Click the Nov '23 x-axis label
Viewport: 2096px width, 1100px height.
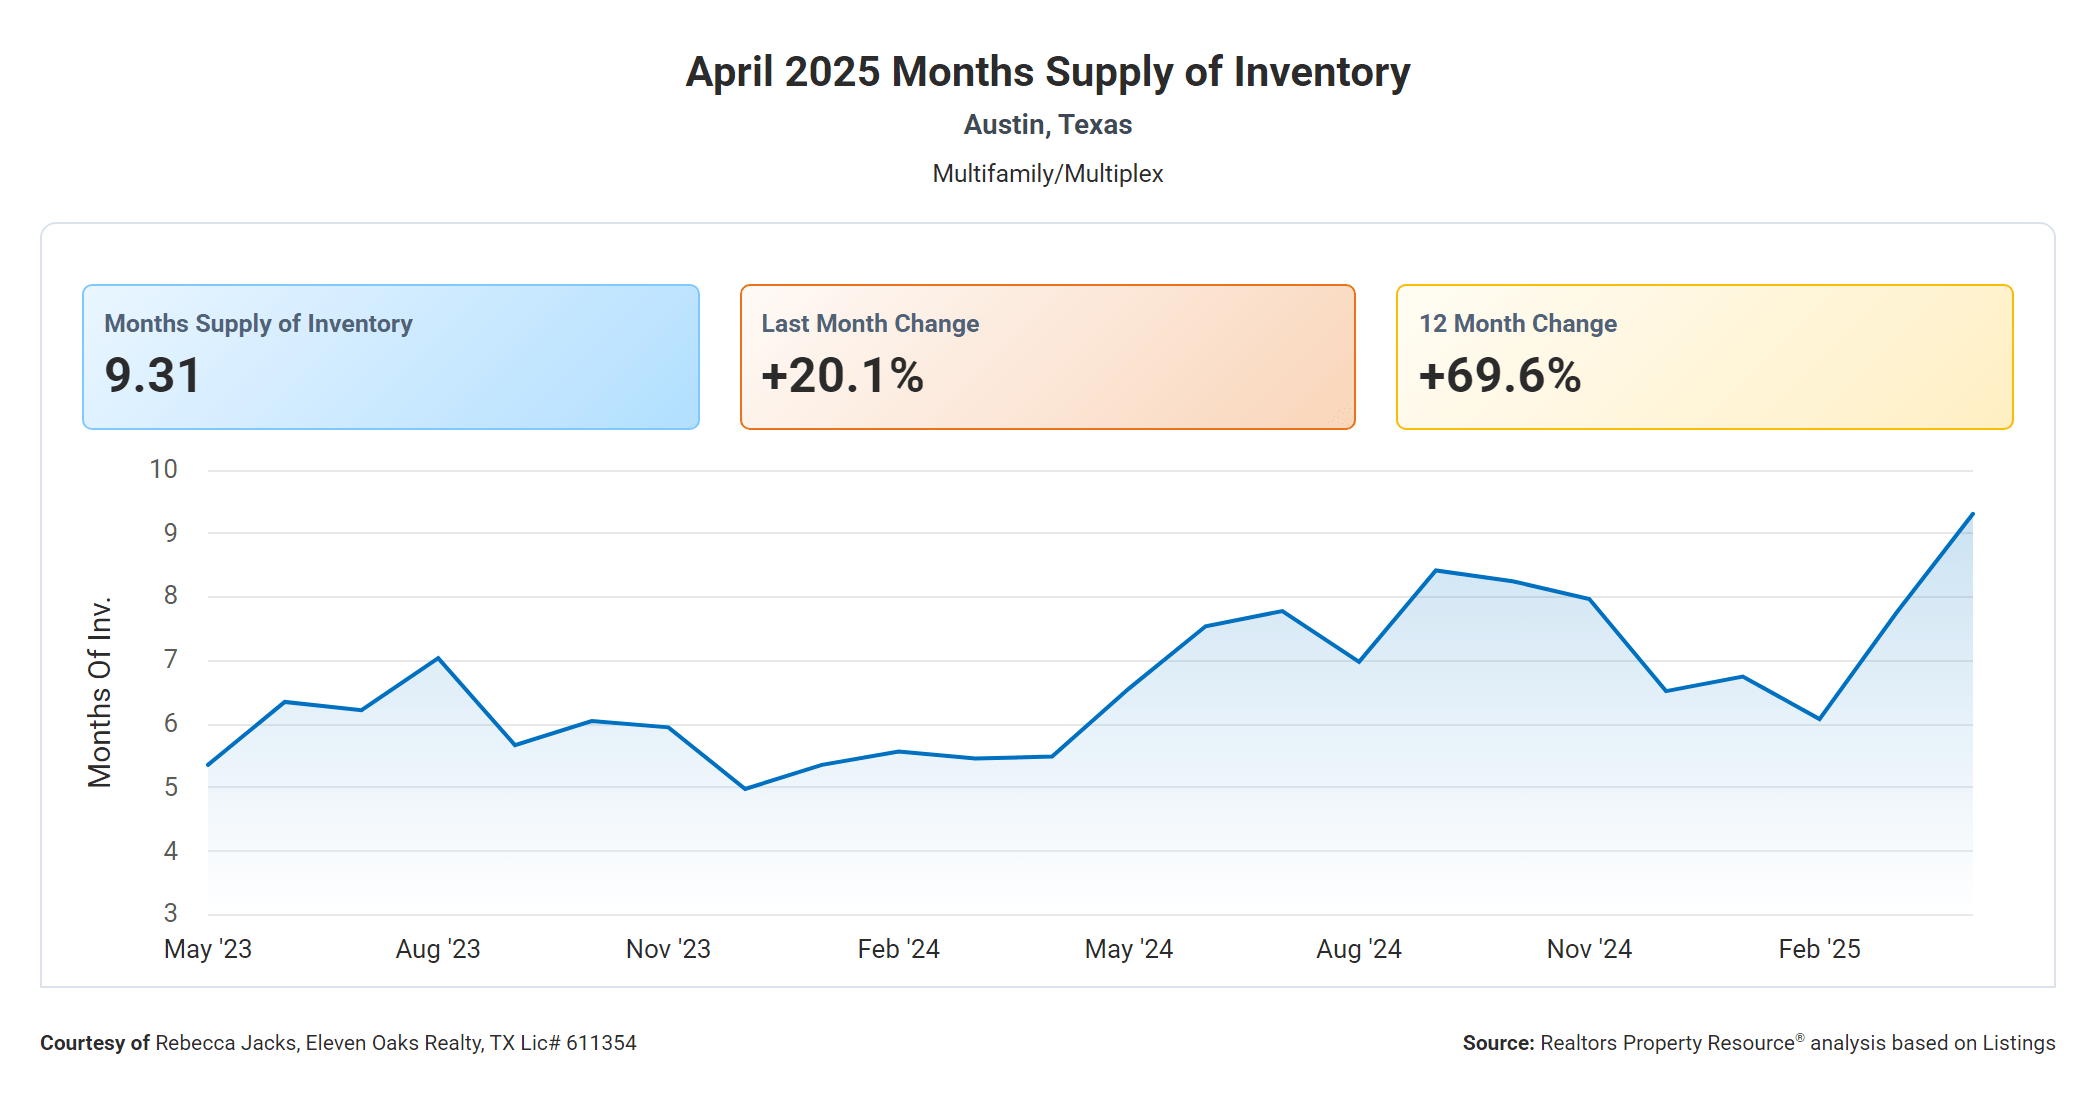[668, 949]
